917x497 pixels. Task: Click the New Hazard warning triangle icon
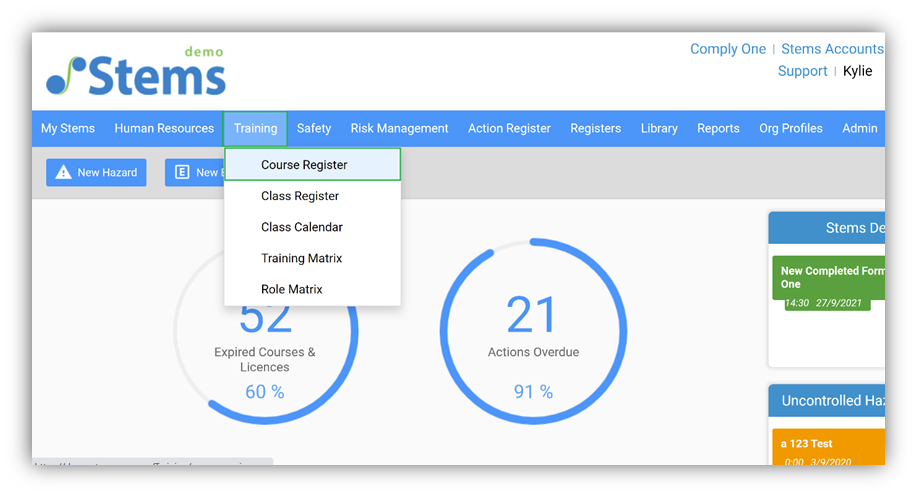click(x=63, y=172)
